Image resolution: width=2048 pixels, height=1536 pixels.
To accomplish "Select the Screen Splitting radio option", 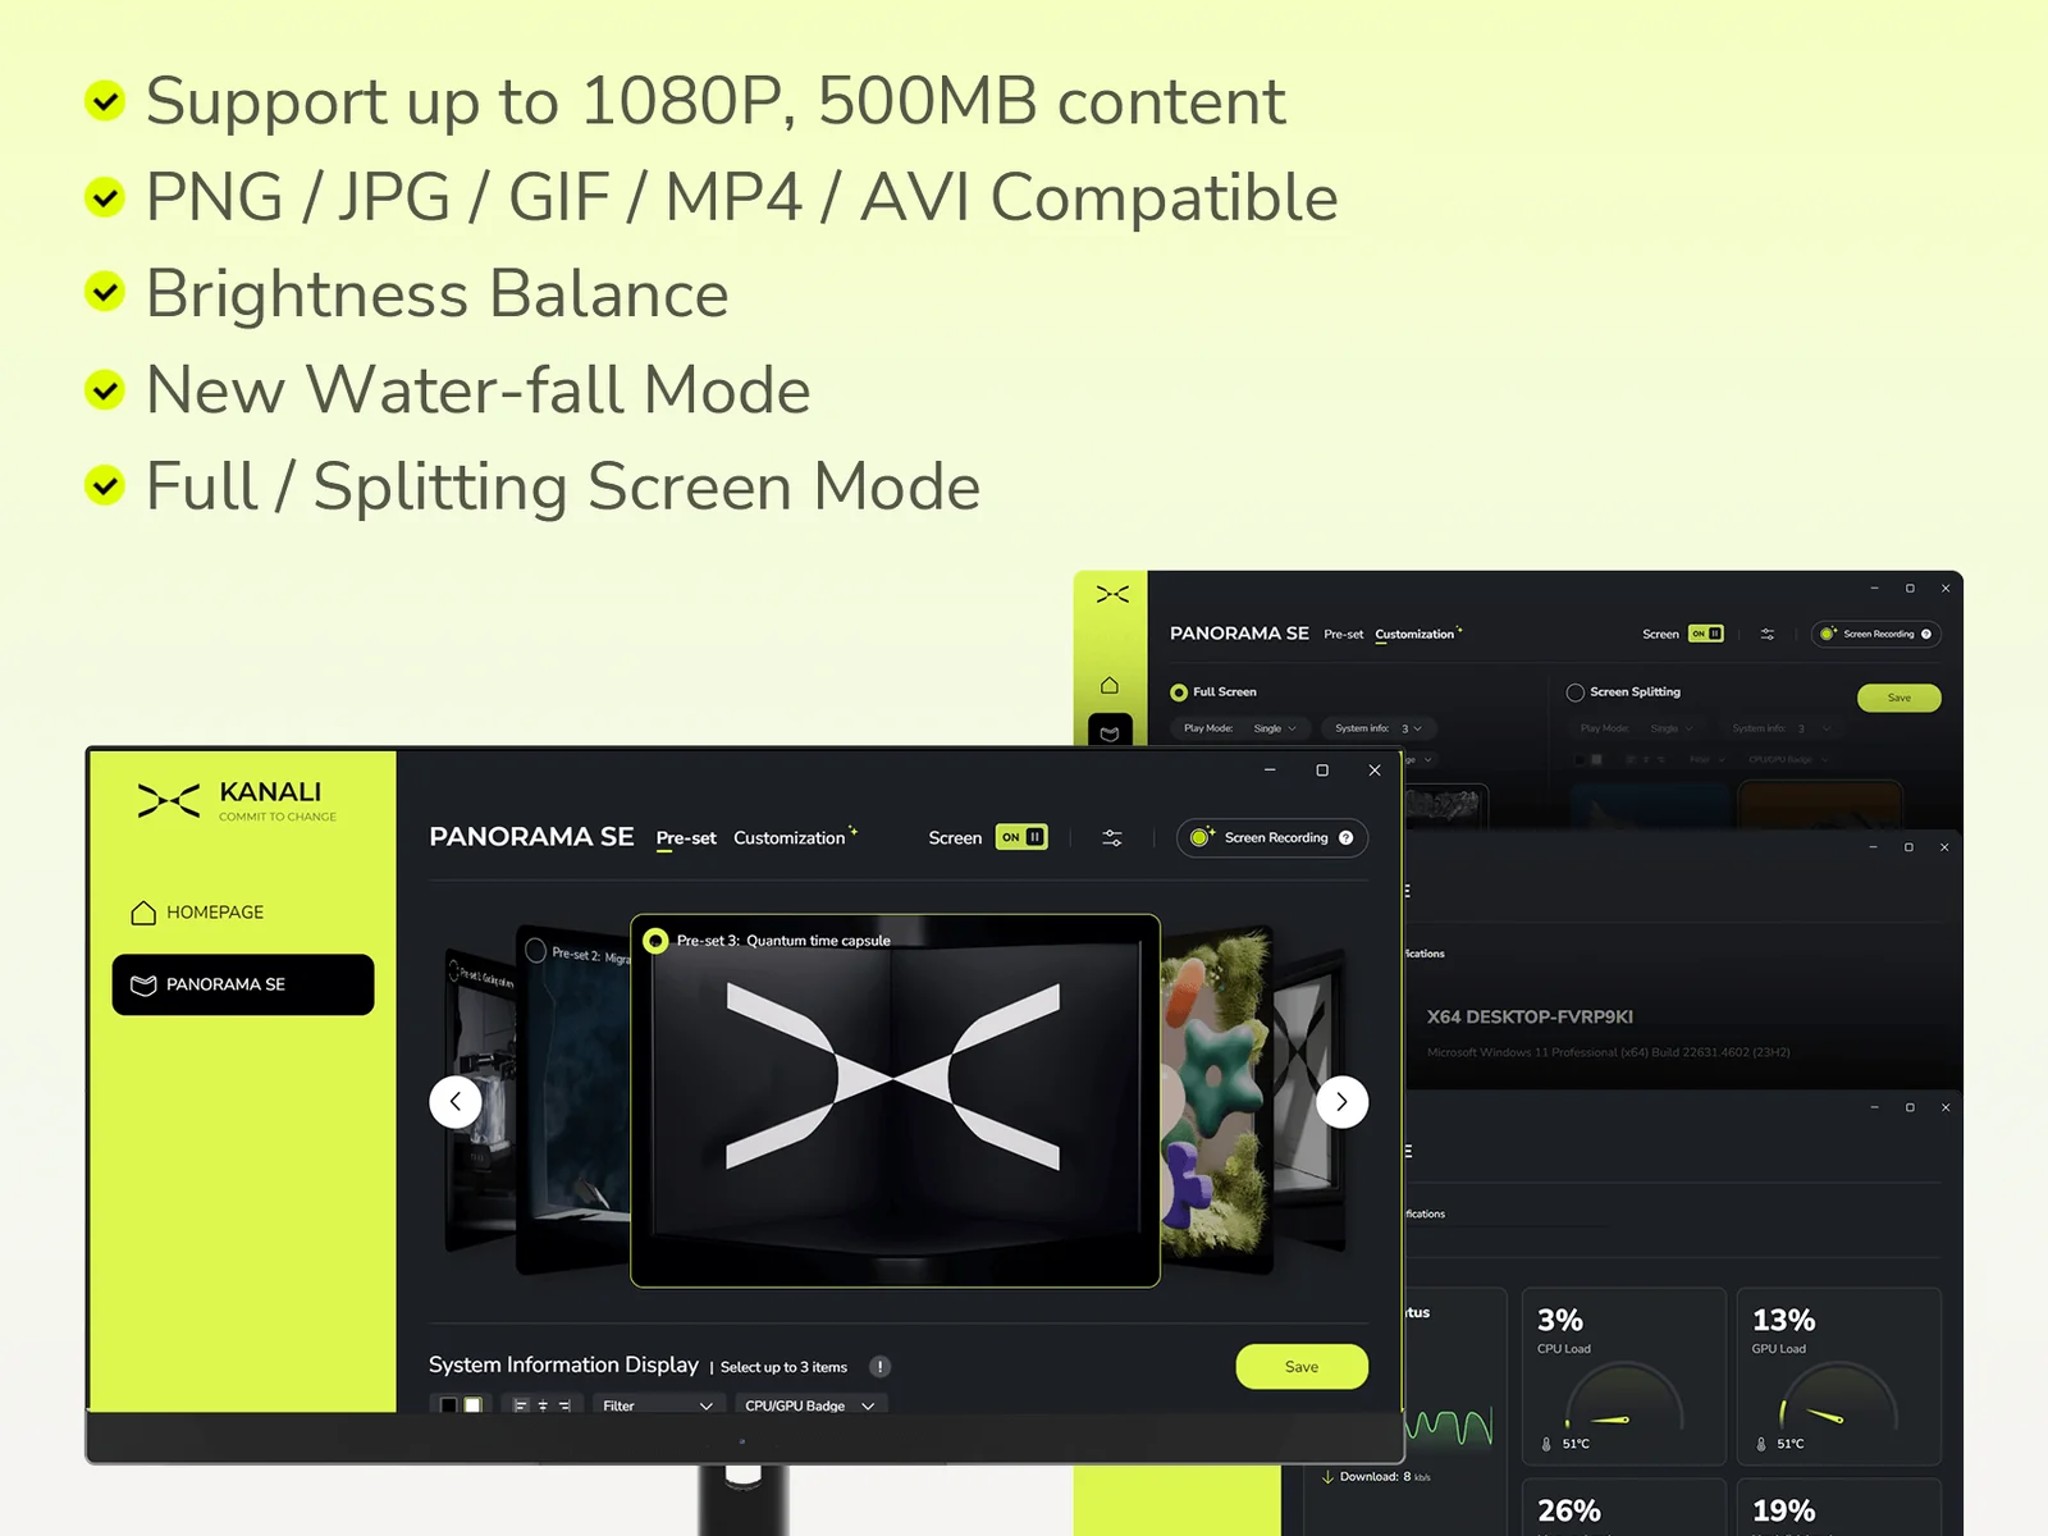I will click(1575, 692).
